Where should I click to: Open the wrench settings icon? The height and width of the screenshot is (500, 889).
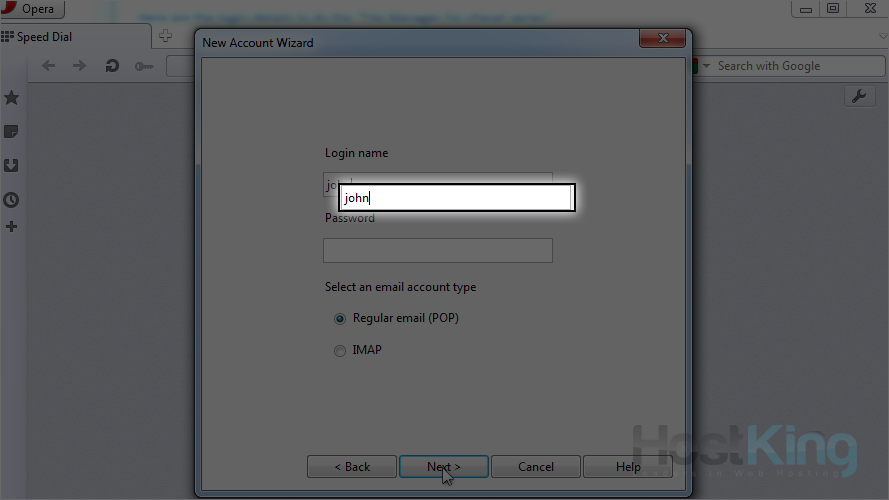tap(859, 96)
